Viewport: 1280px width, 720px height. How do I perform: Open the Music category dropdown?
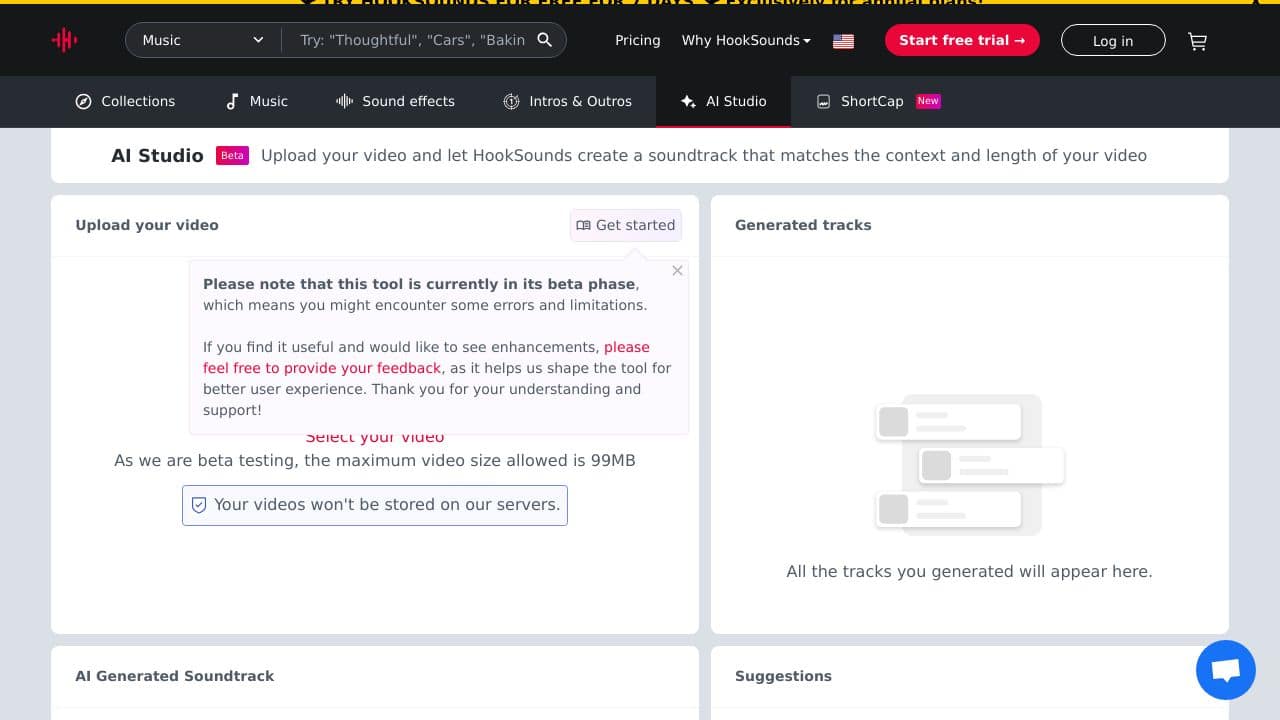[203, 40]
